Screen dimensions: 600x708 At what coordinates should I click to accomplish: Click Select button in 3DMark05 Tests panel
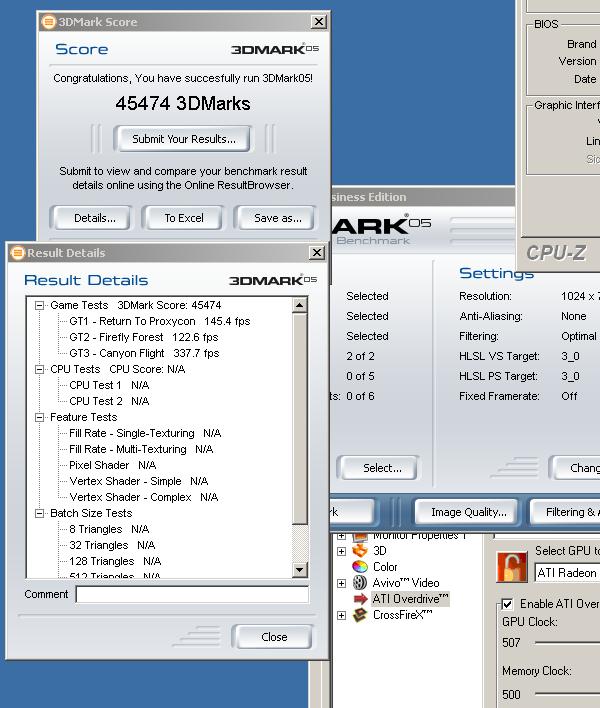click(x=380, y=468)
